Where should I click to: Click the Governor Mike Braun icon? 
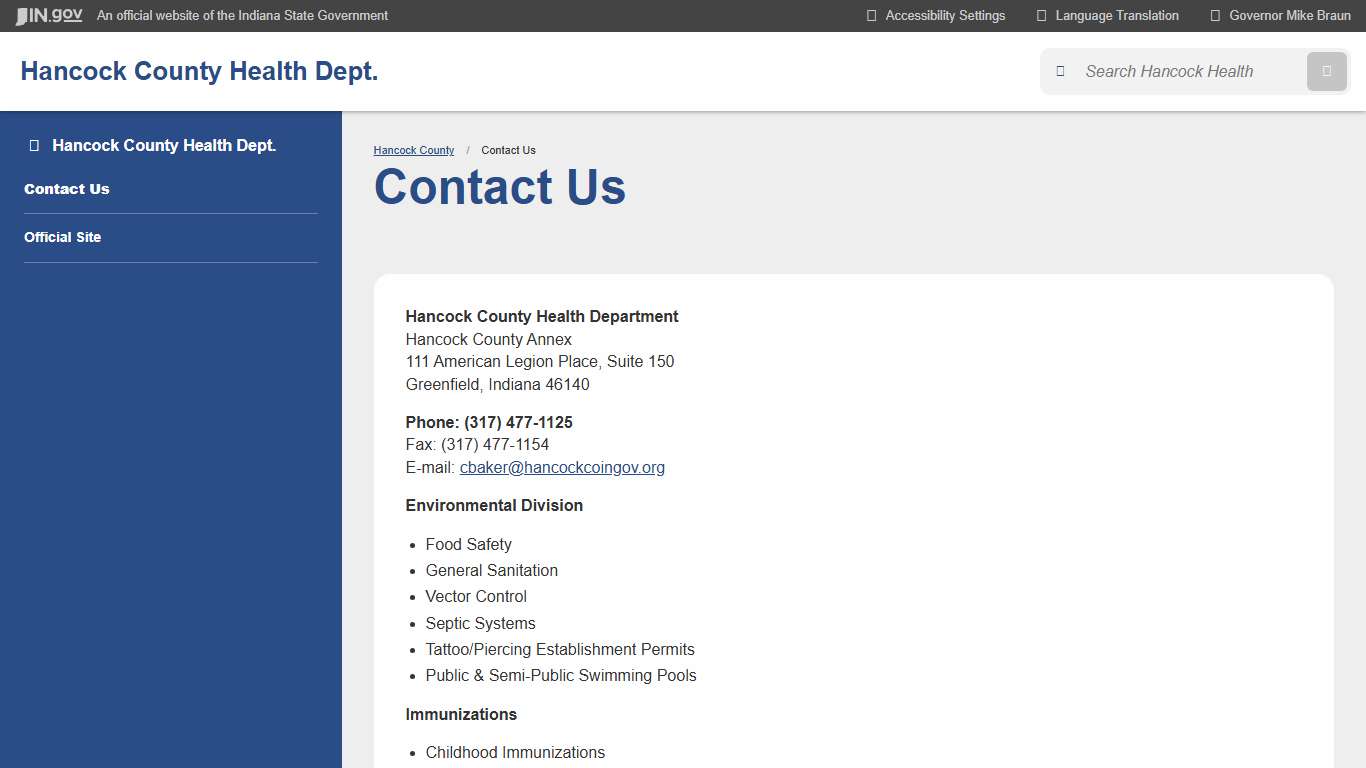click(x=1214, y=15)
